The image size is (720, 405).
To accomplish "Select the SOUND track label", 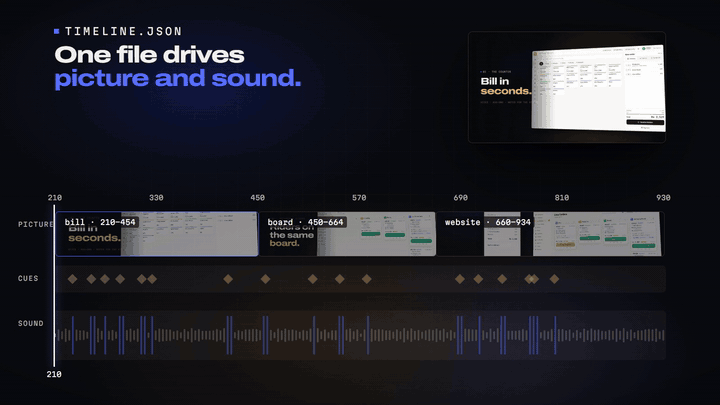I will pos(31,323).
